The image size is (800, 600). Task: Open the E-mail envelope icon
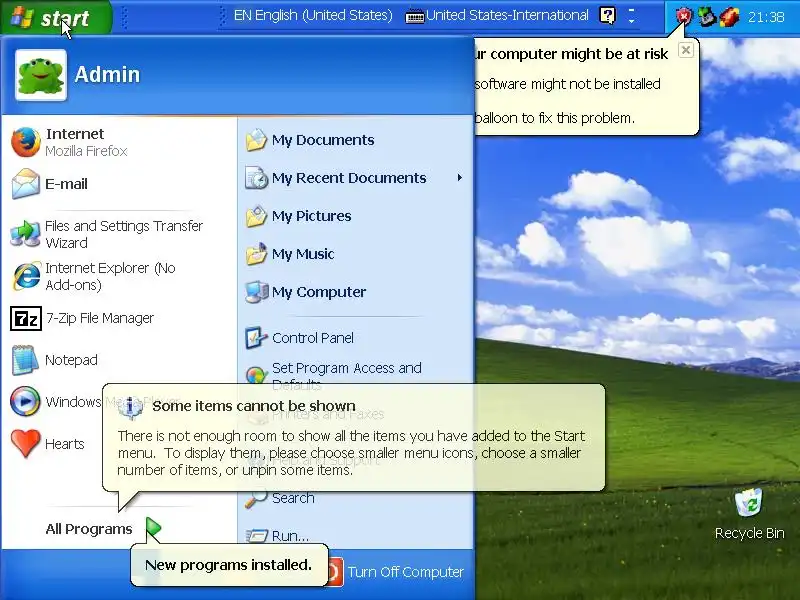click(x=26, y=184)
